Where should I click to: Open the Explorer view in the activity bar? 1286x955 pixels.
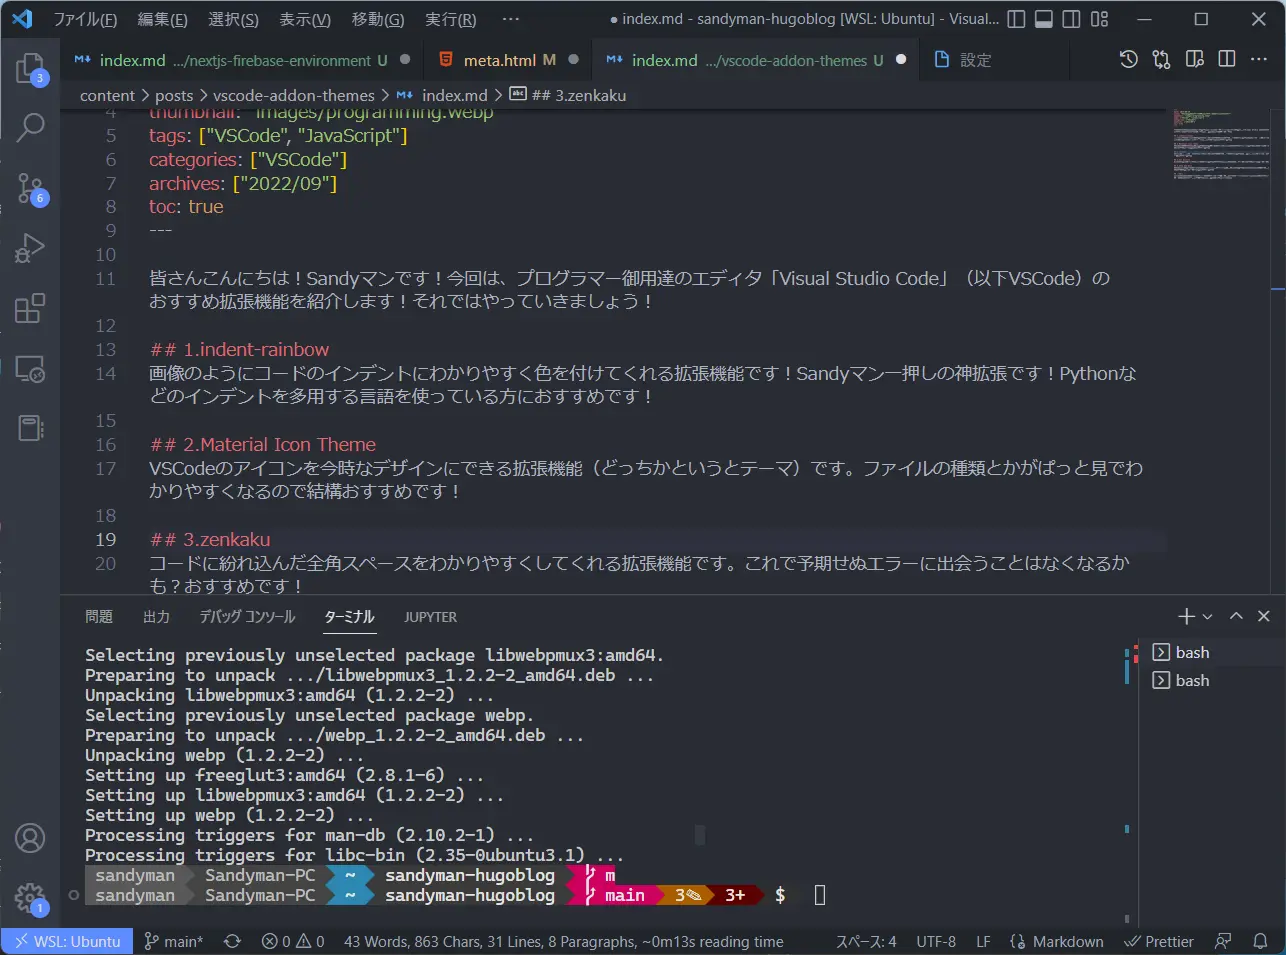click(x=30, y=68)
